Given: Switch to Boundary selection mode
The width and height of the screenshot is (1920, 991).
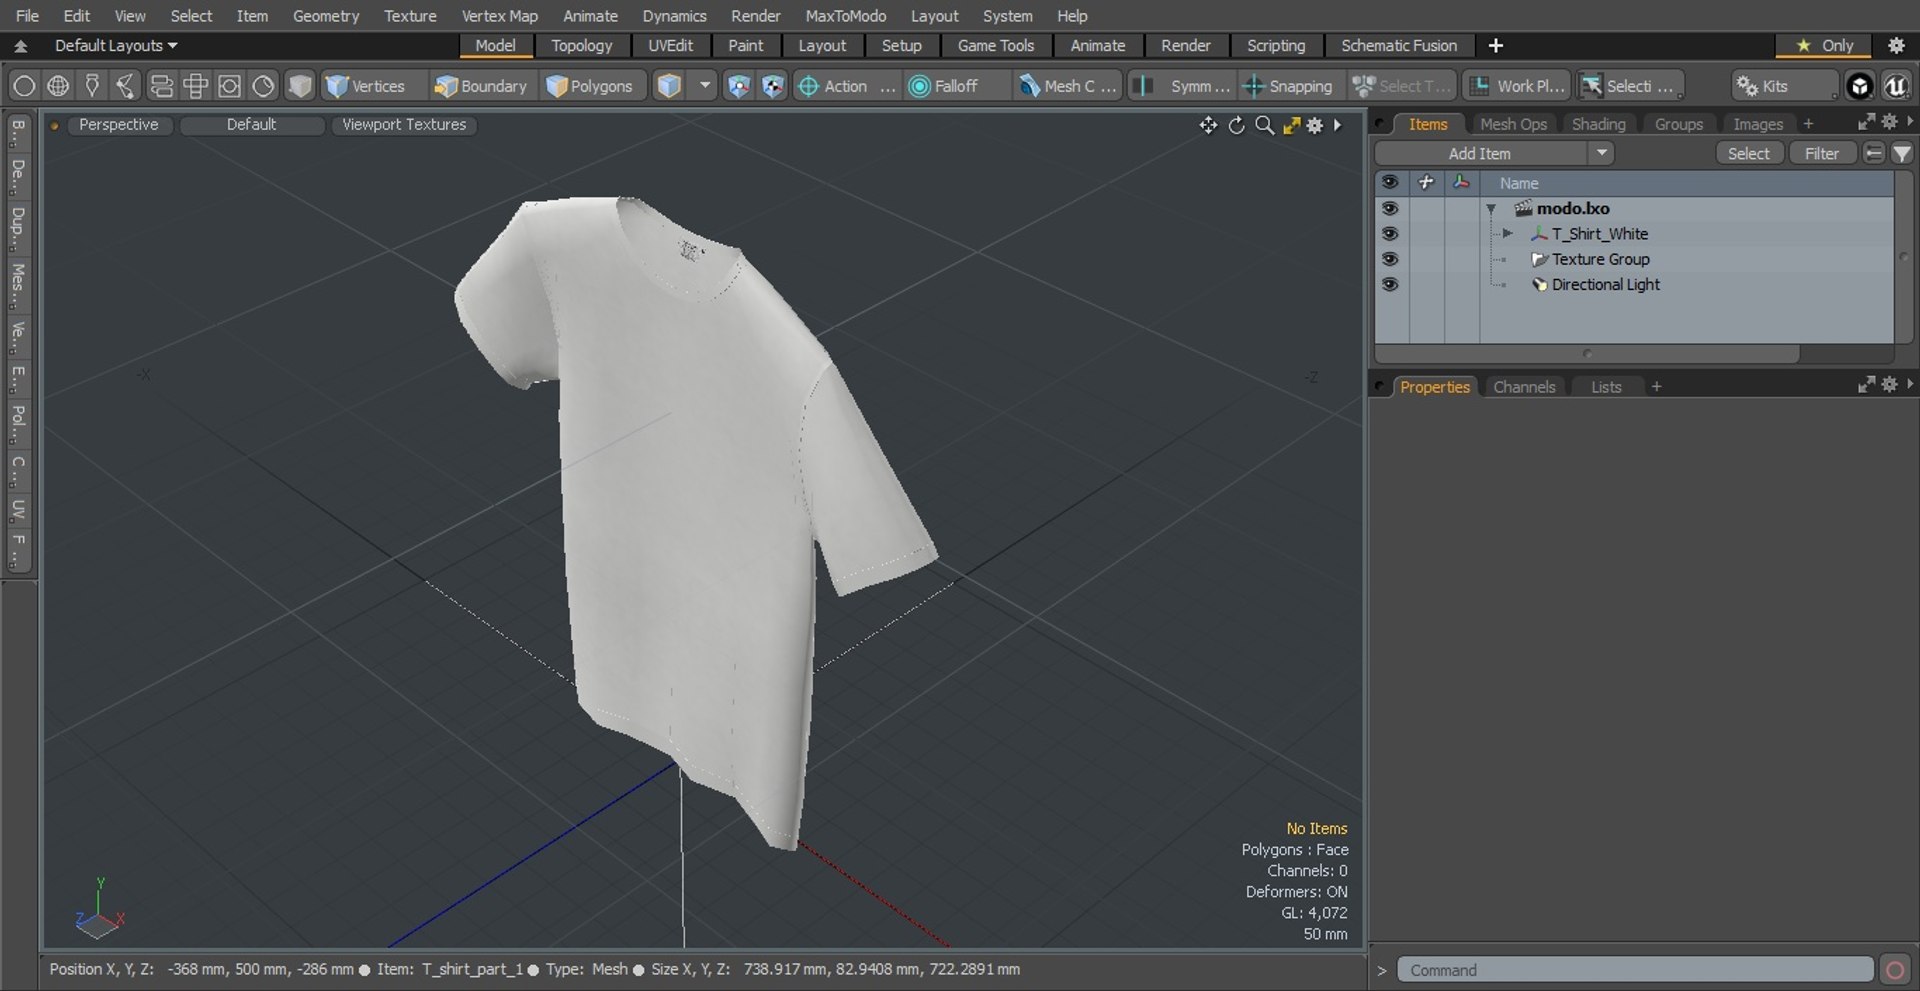Looking at the screenshot, I should (x=480, y=86).
